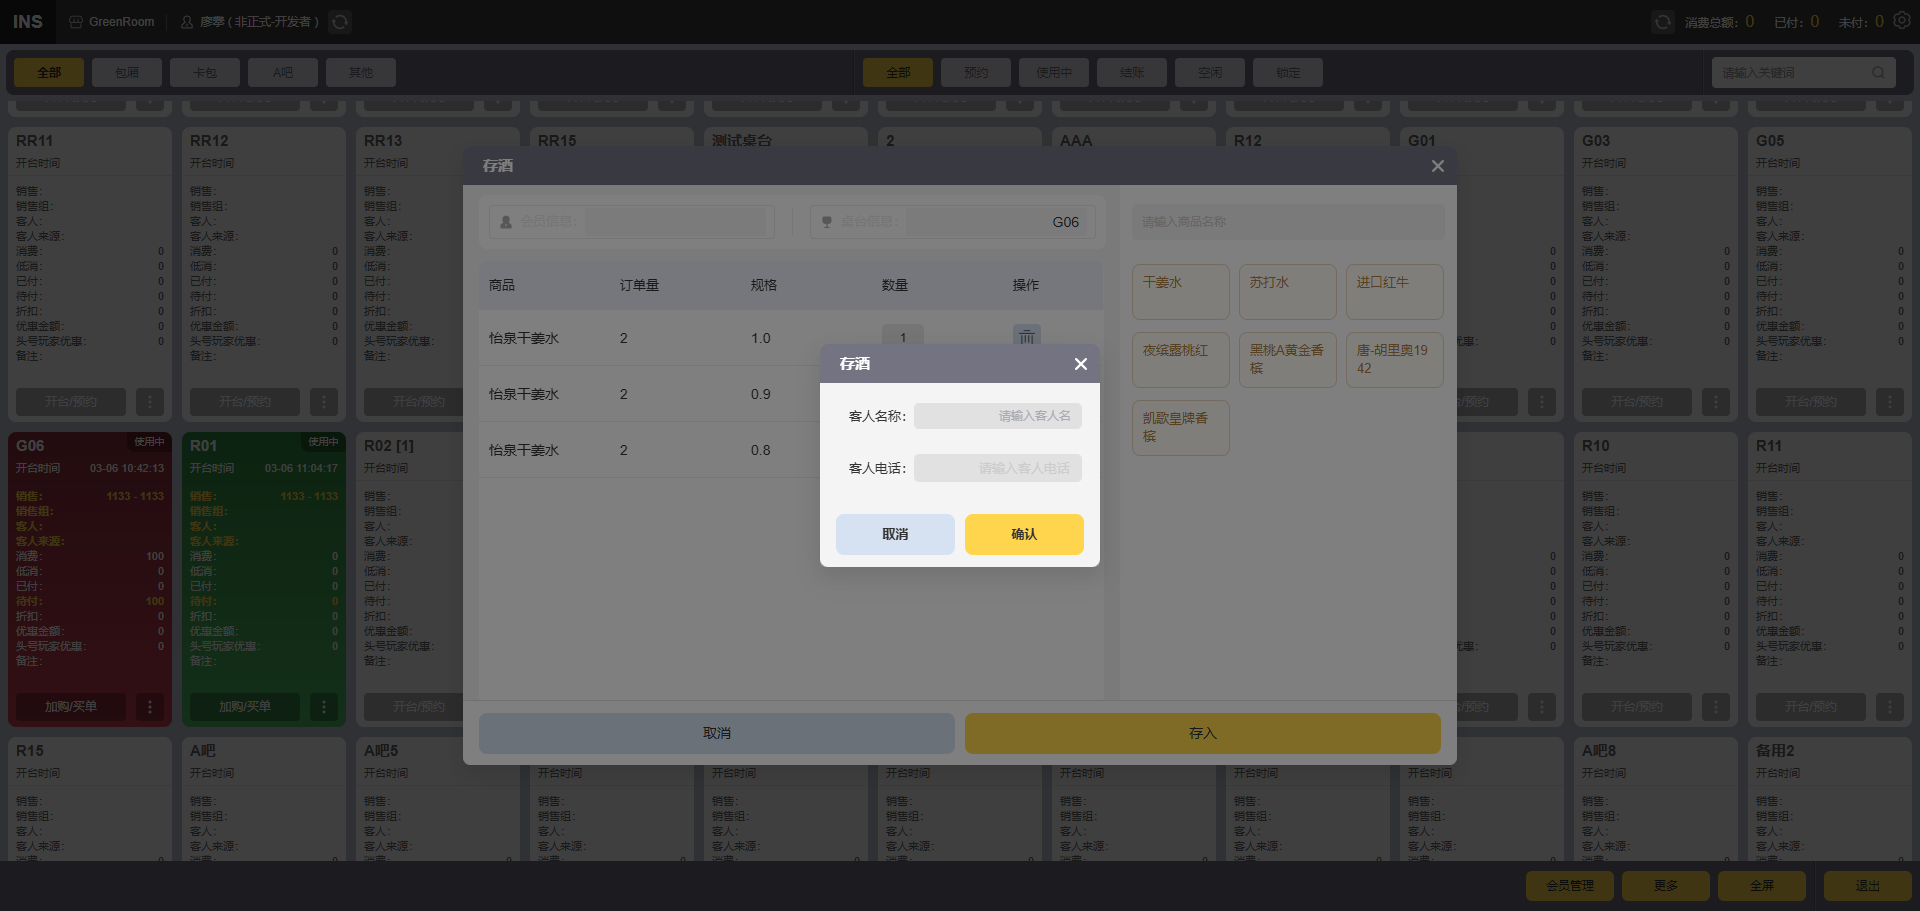Open the three-dot menu on G03 card
This screenshot has height=911, width=1920.
1716,402
